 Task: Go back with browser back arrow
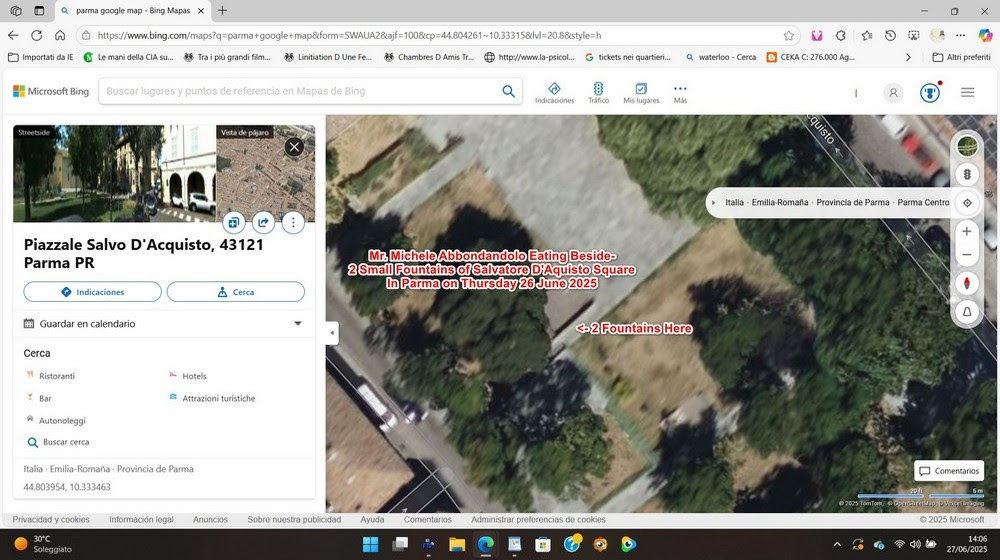tap(13, 35)
